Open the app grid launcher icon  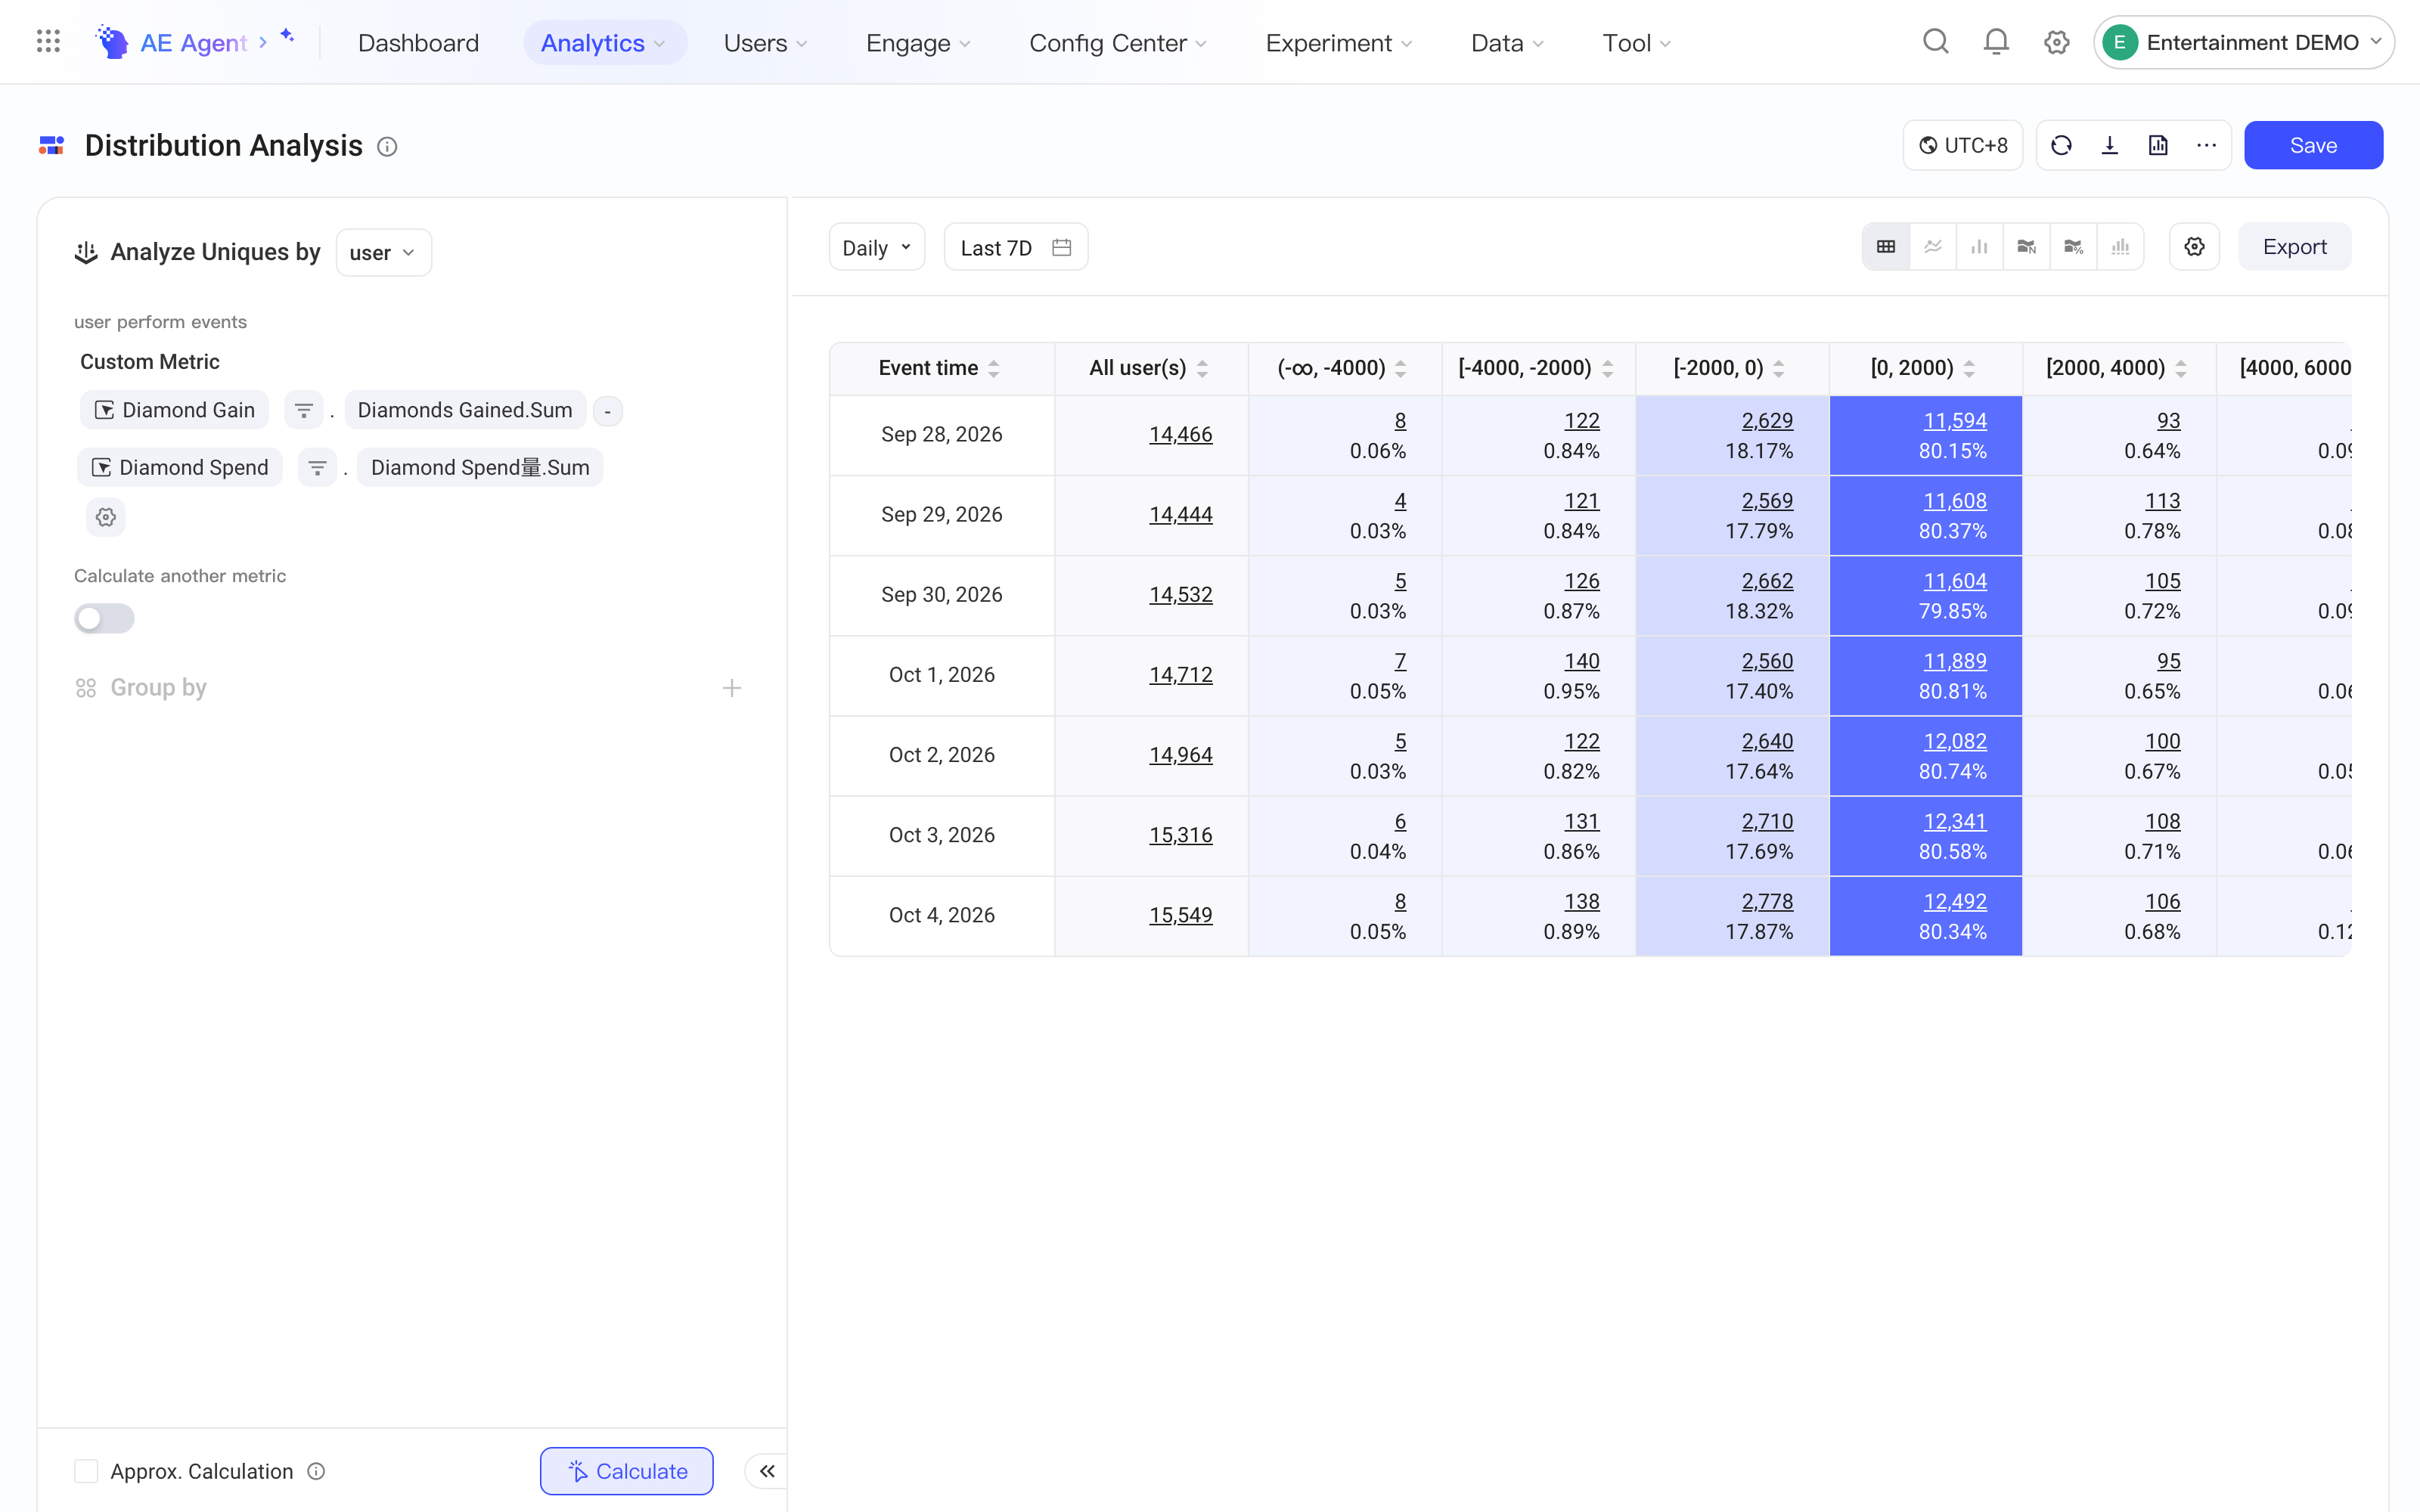[x=48, y=42]
